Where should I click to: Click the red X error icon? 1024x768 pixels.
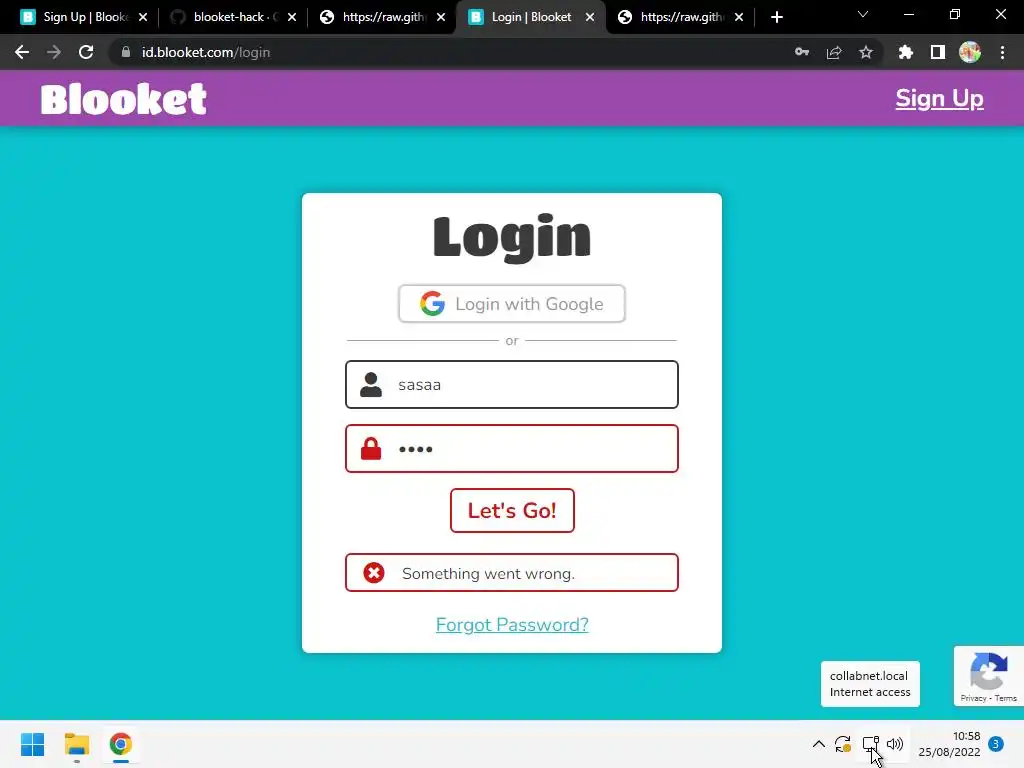(374, 573)
